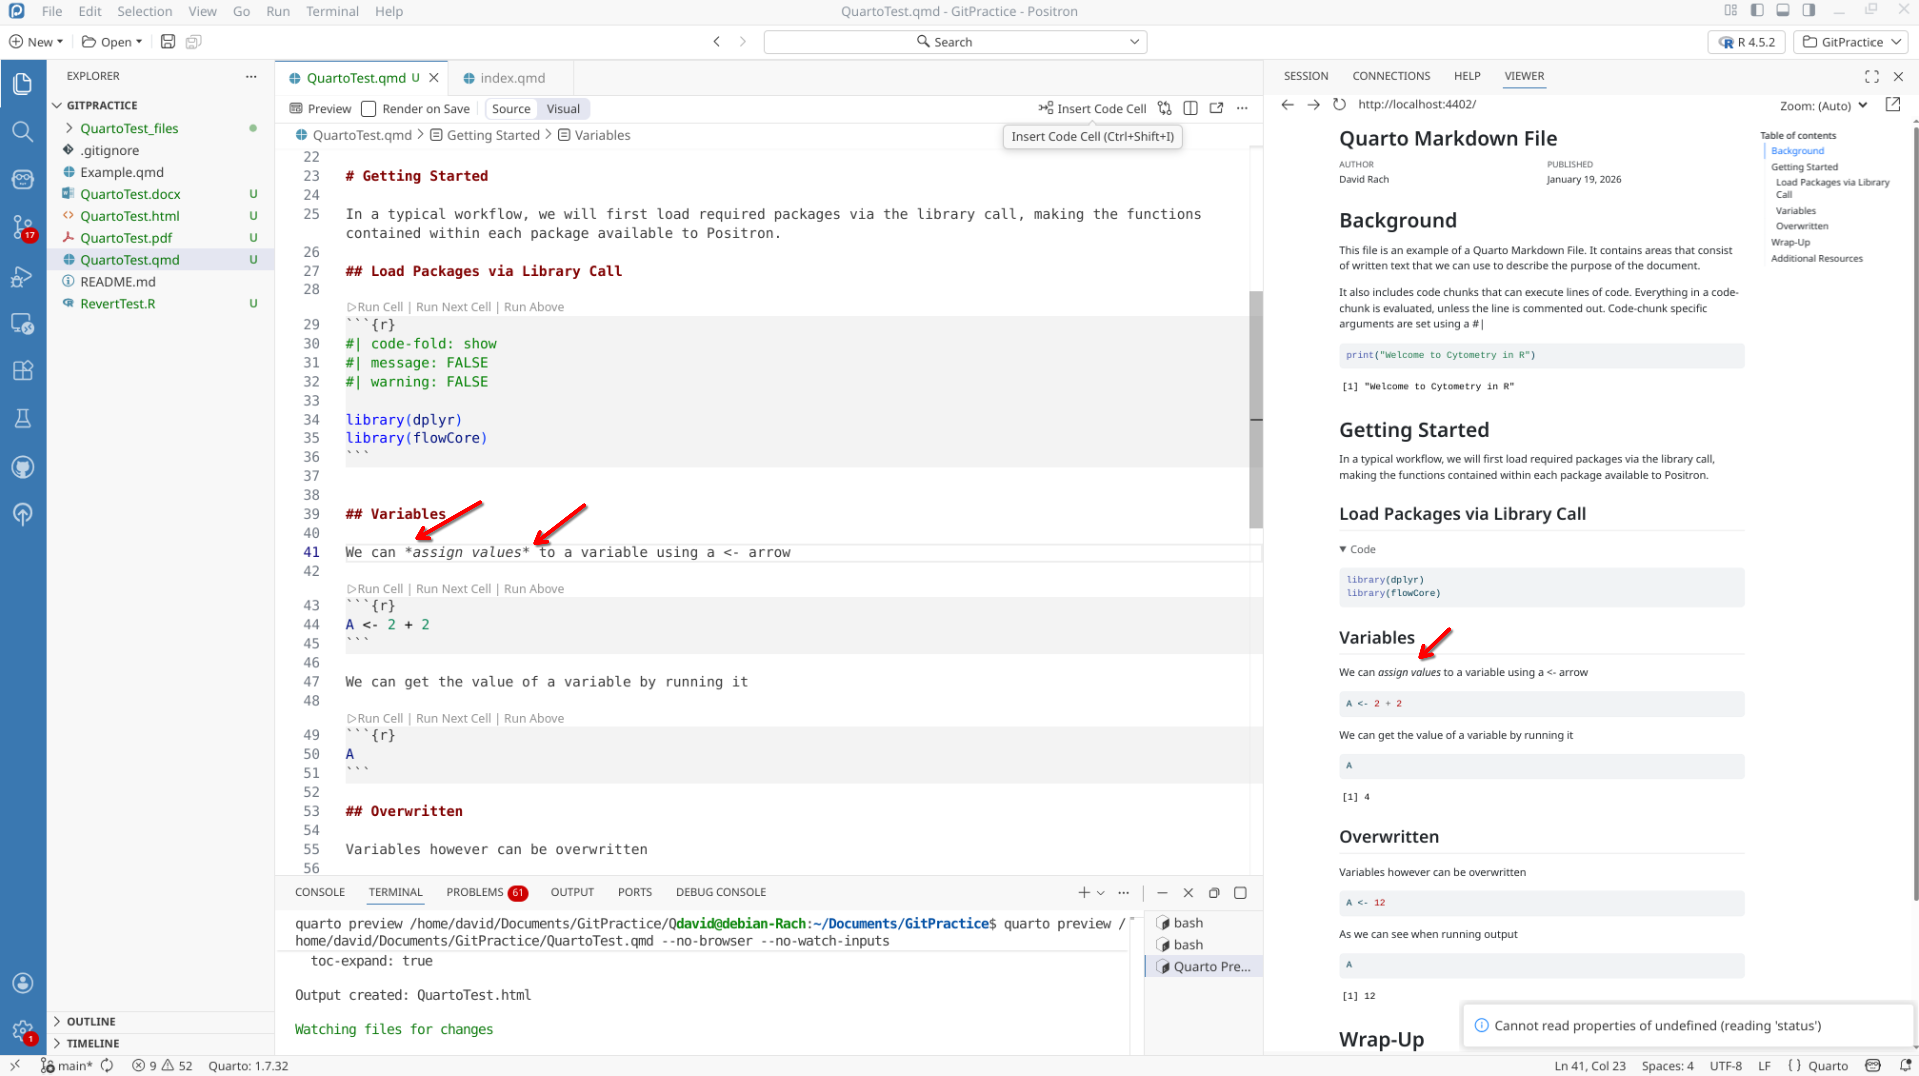The image size is (1919, 1076).
Task: Switch editor to Visual mode
Action: point(562,109)
